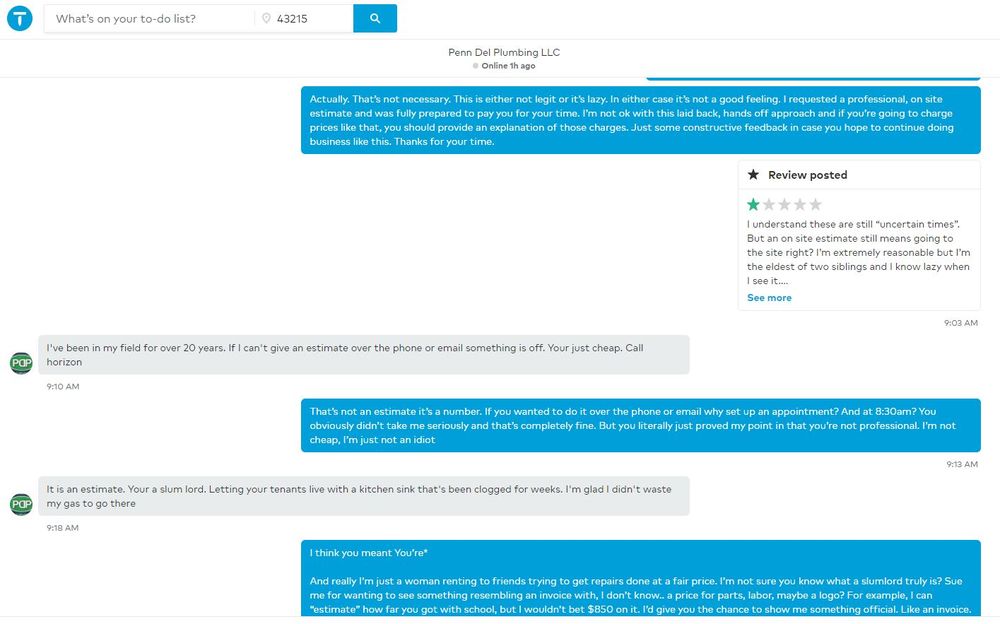Image resolution: width=1000 pixels, height=624 pixels.
Task: Select the 'slum lord' gray message bubble
Action: [x=364, y=496]
